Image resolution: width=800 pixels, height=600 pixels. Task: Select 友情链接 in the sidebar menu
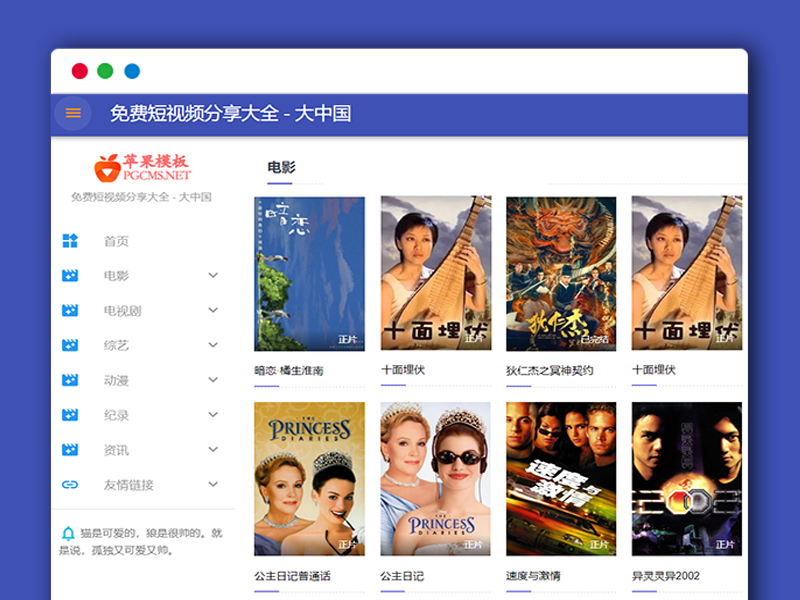[129, 485]
